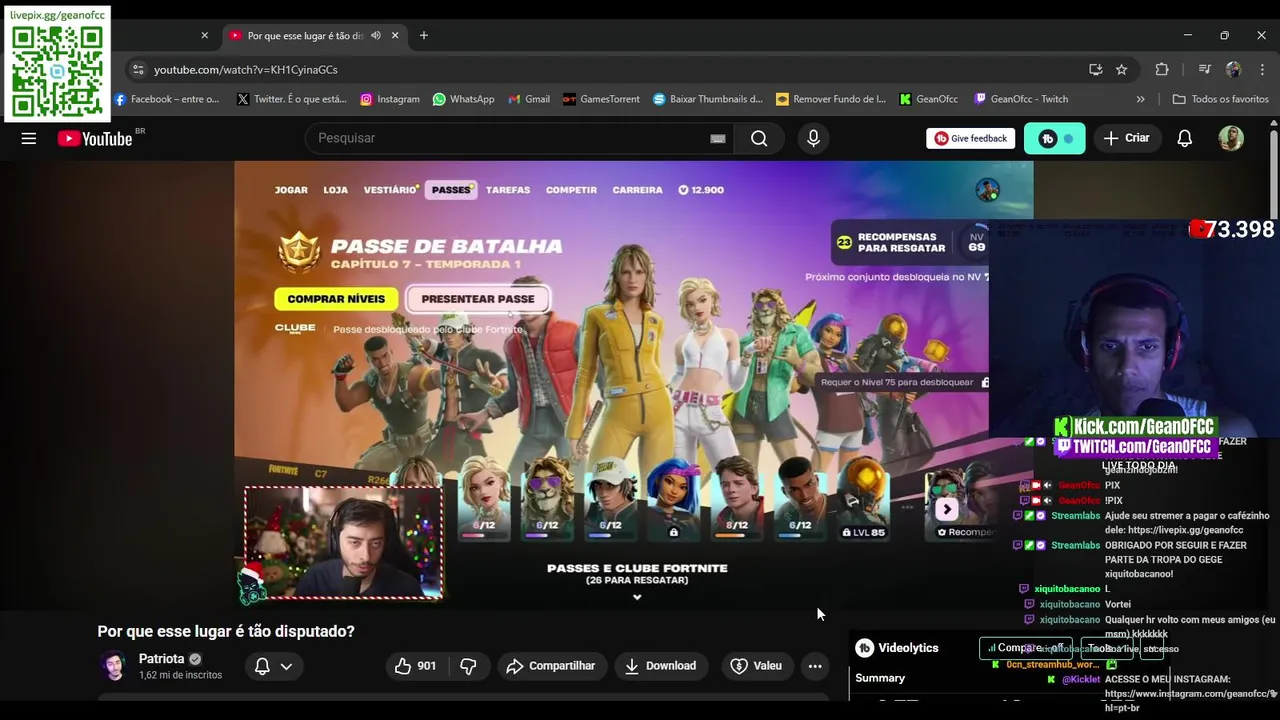Open the Instagram bookmark
The width and height of the screenshot is (1280, 720).
(390, 99)
